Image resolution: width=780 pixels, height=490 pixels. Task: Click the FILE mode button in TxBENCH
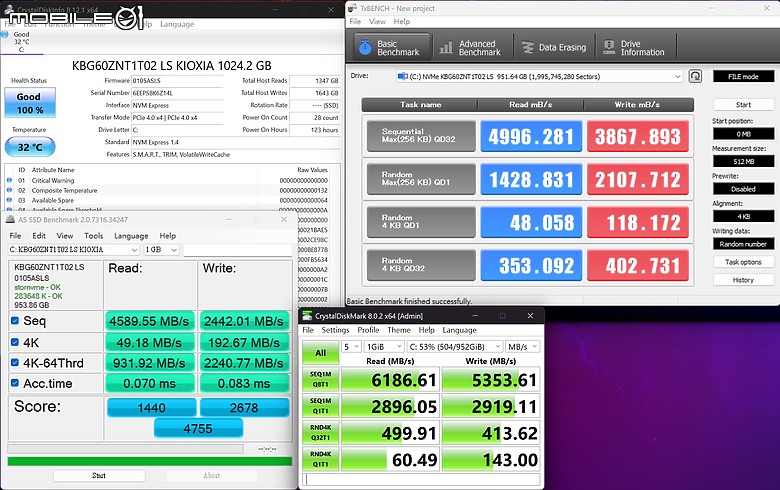[743, 76]
